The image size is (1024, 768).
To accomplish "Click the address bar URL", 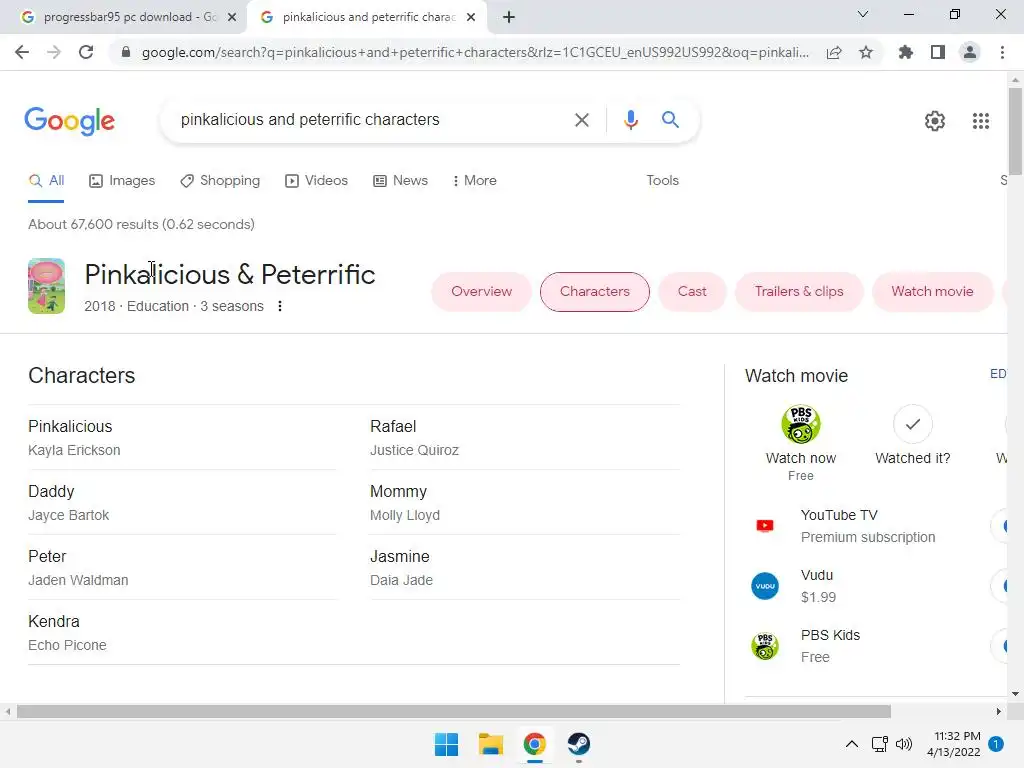I will tap(475, 52).
